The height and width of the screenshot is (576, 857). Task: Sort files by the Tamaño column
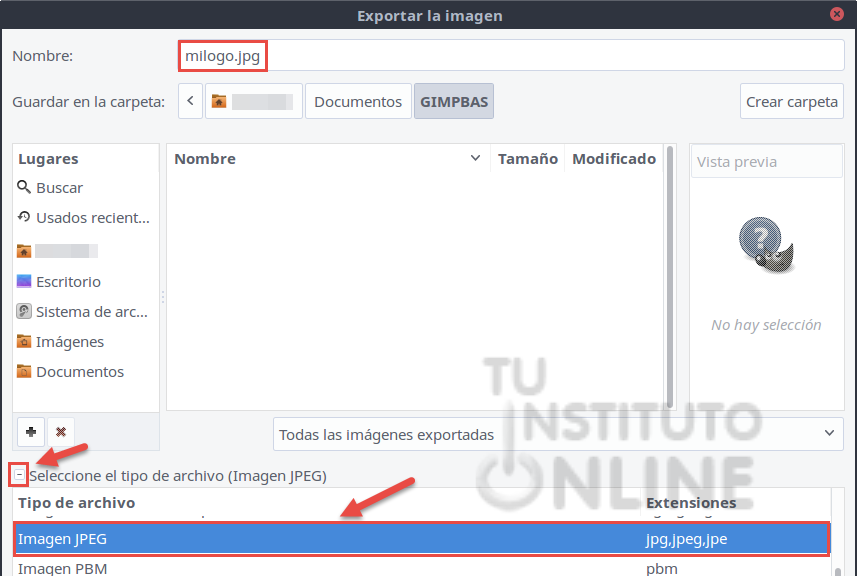coord(527,158)
